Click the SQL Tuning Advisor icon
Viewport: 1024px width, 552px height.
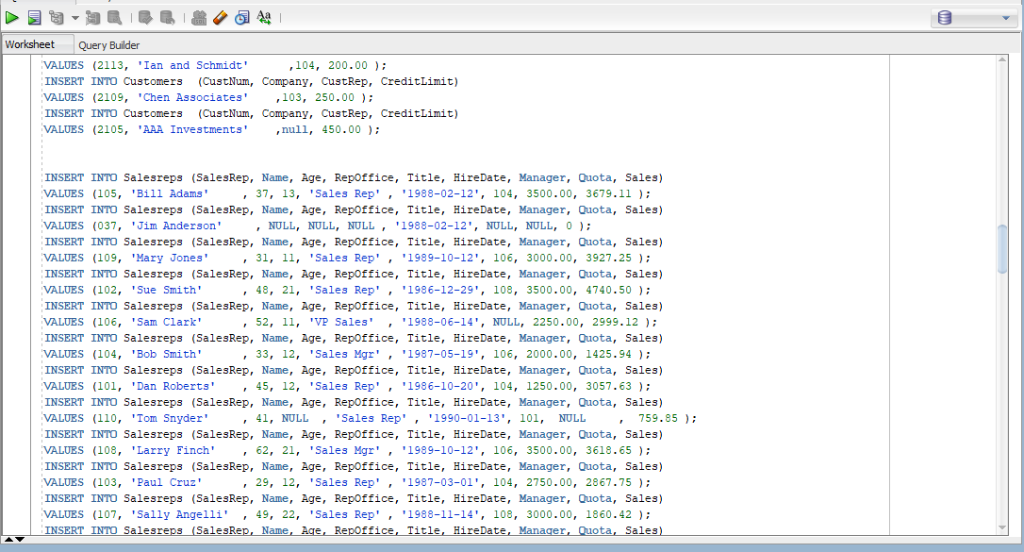[x=114, y=18]
